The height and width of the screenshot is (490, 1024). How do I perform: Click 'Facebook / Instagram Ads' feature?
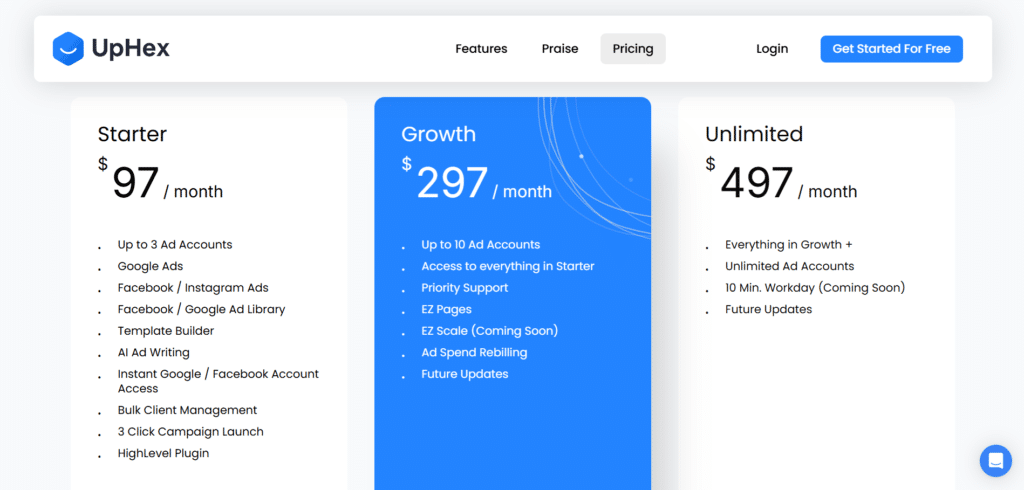click(x=193, y=288)
